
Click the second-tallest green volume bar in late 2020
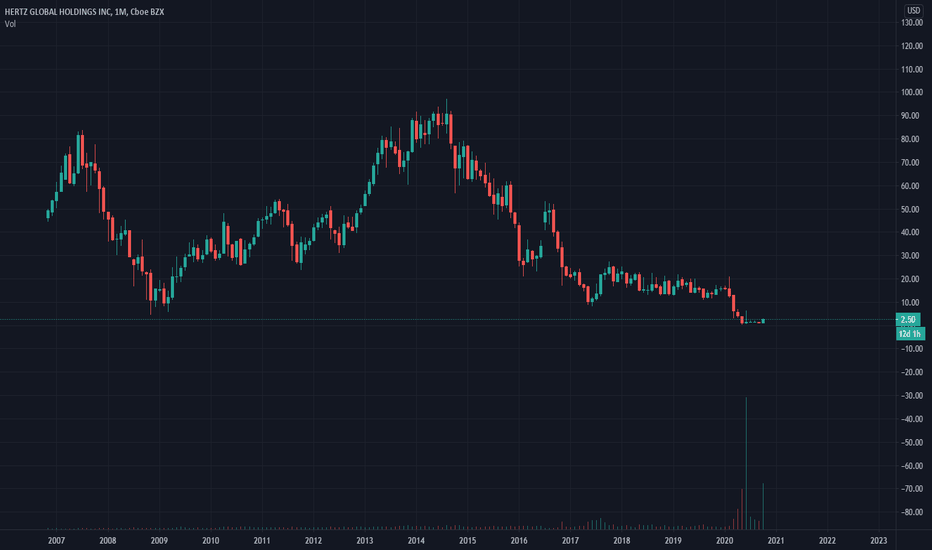763,506
